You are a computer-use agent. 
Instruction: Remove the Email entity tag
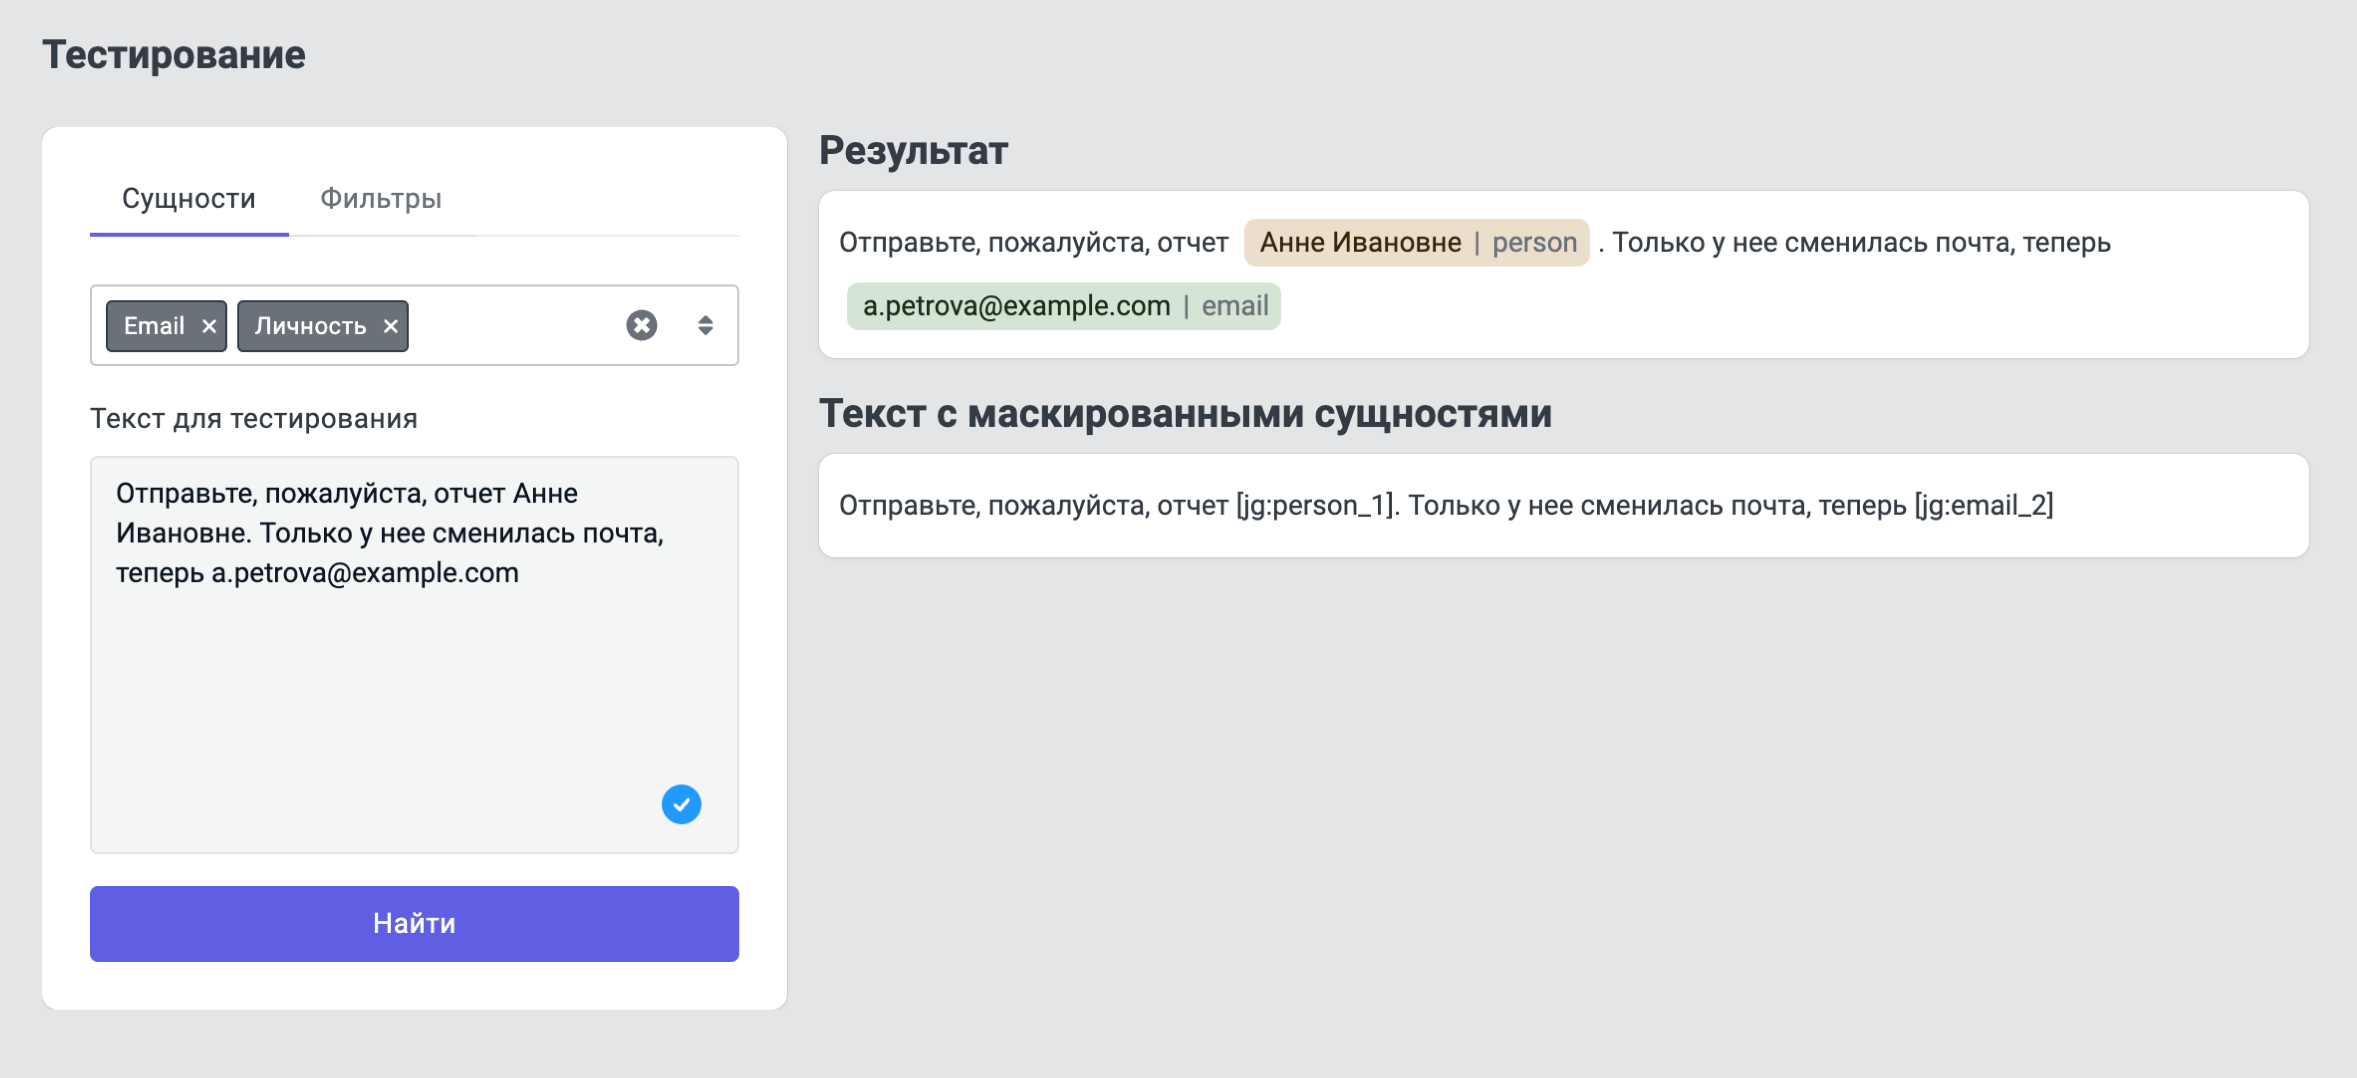[x=209, y=326]
